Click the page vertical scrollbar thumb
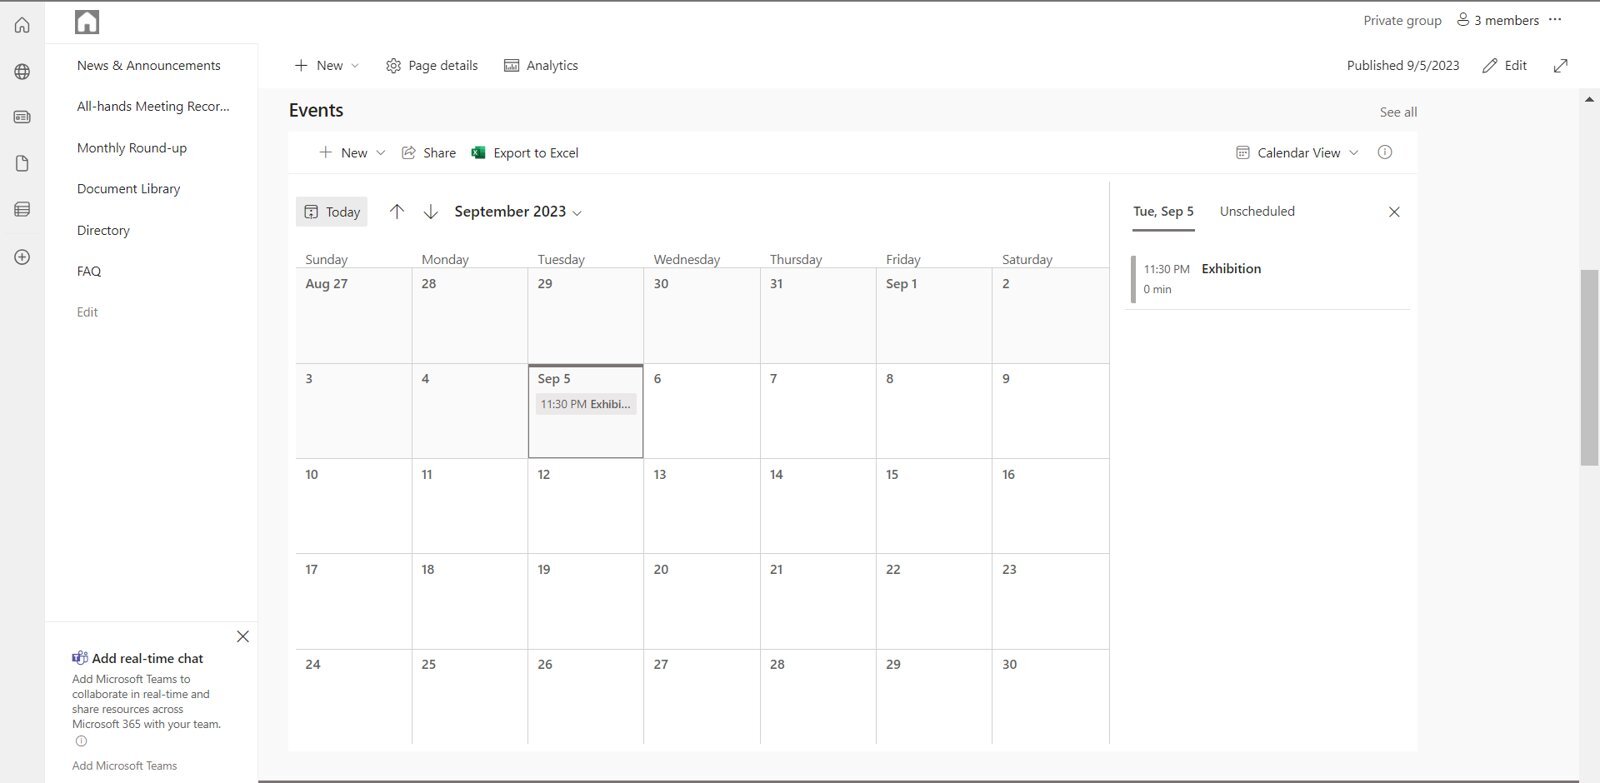Image resolution: width=1600 pixels, height=783 pixels. (1589, 367)
